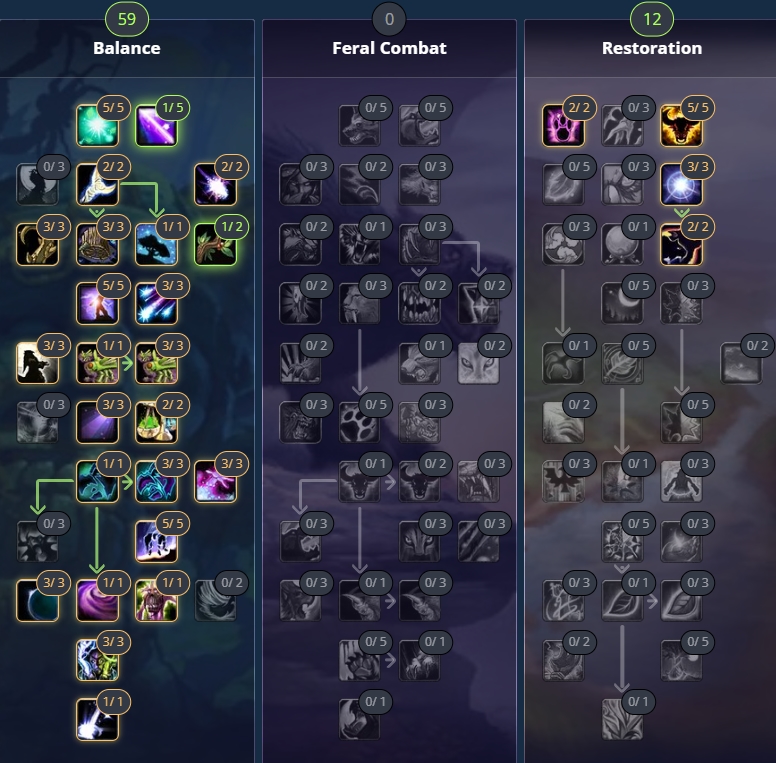Screen dimensions: 776x763
Task: Click the Master Shapeshifter talent icon (2/2)
Action: (681, 244)
